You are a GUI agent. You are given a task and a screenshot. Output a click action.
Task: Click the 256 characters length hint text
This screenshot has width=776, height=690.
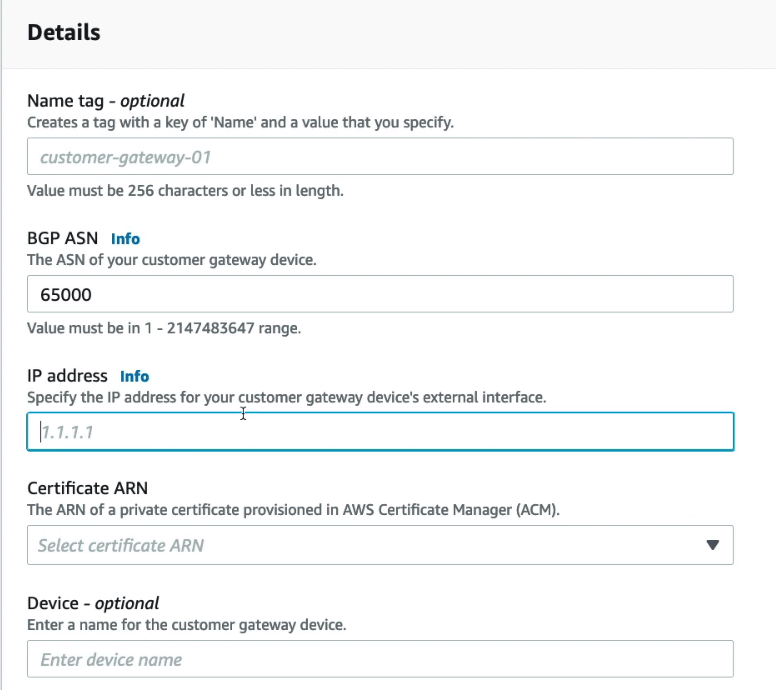[x=185, y=190]
